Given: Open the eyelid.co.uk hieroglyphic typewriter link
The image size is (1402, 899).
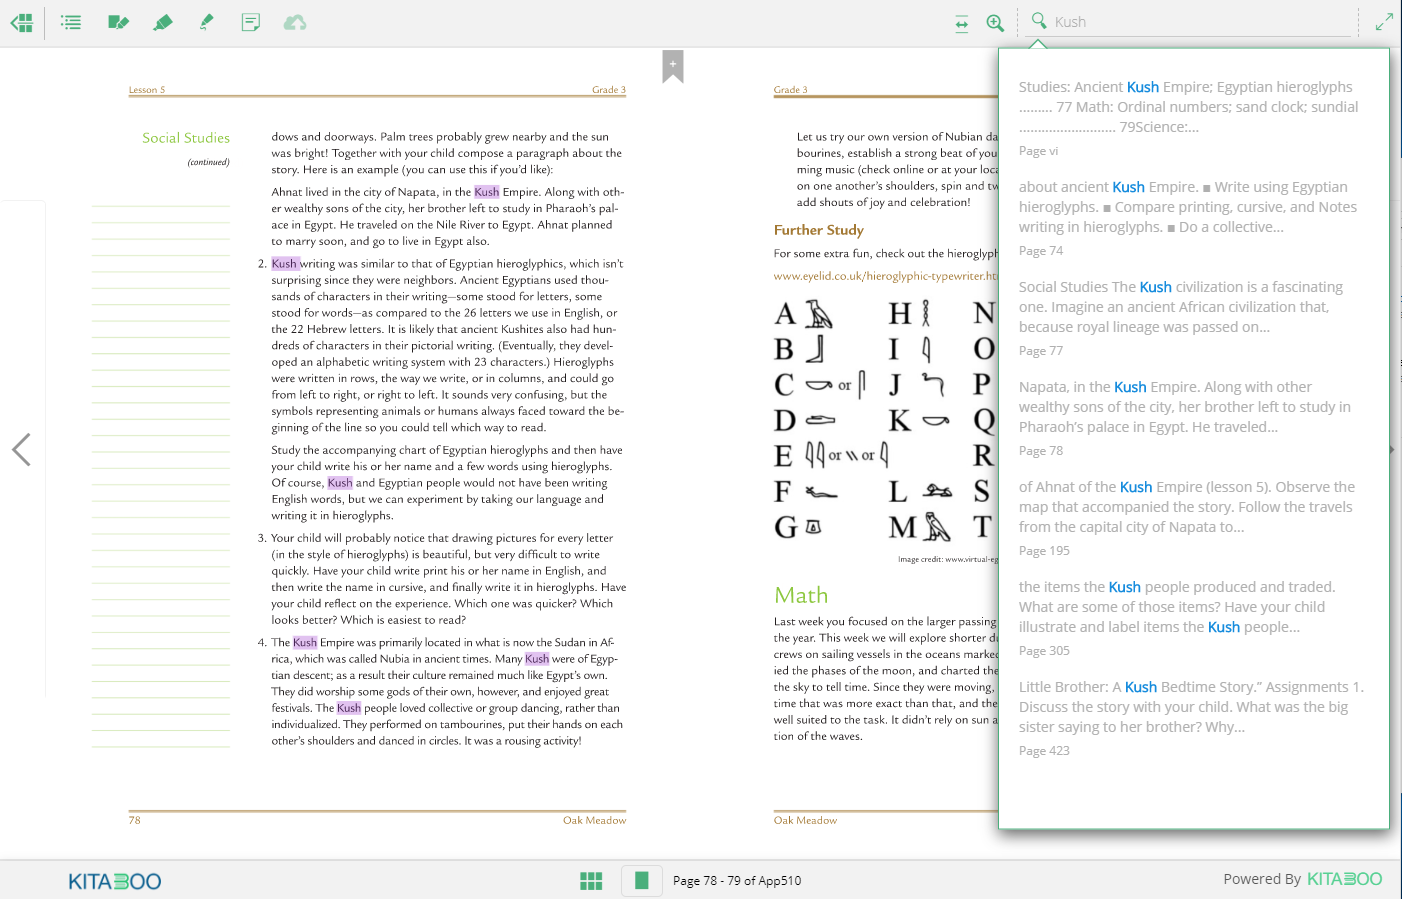Looking at the screenshot, I should click(x=885, y=276).
